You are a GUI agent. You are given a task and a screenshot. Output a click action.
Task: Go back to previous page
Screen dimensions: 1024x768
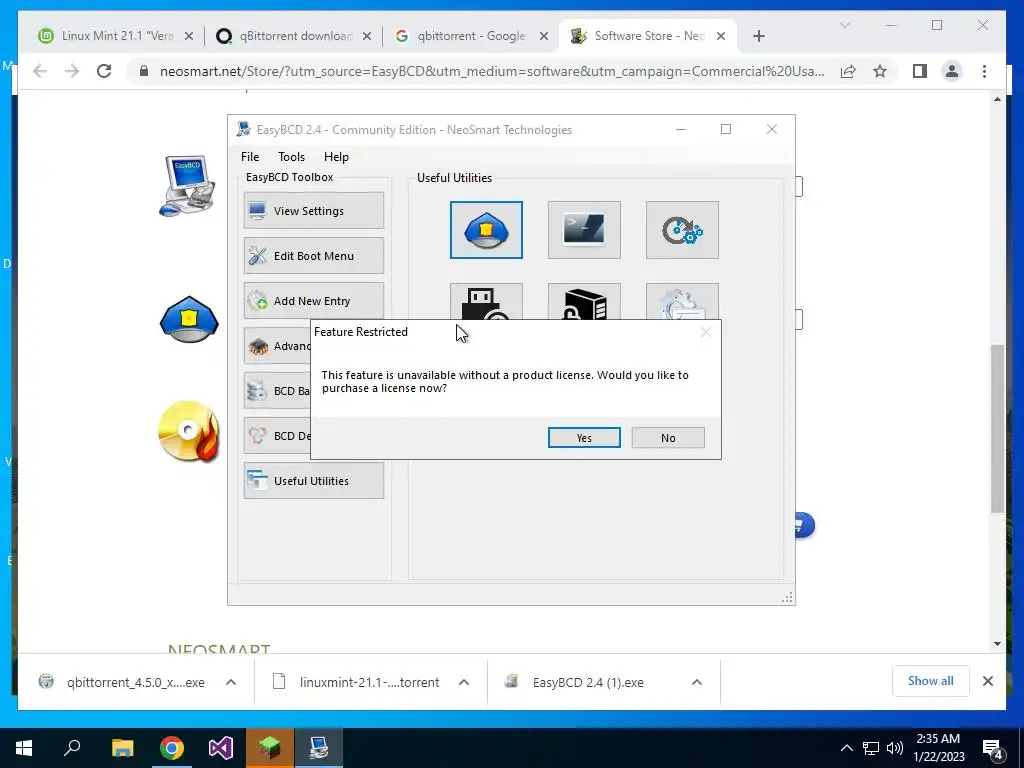40,71
